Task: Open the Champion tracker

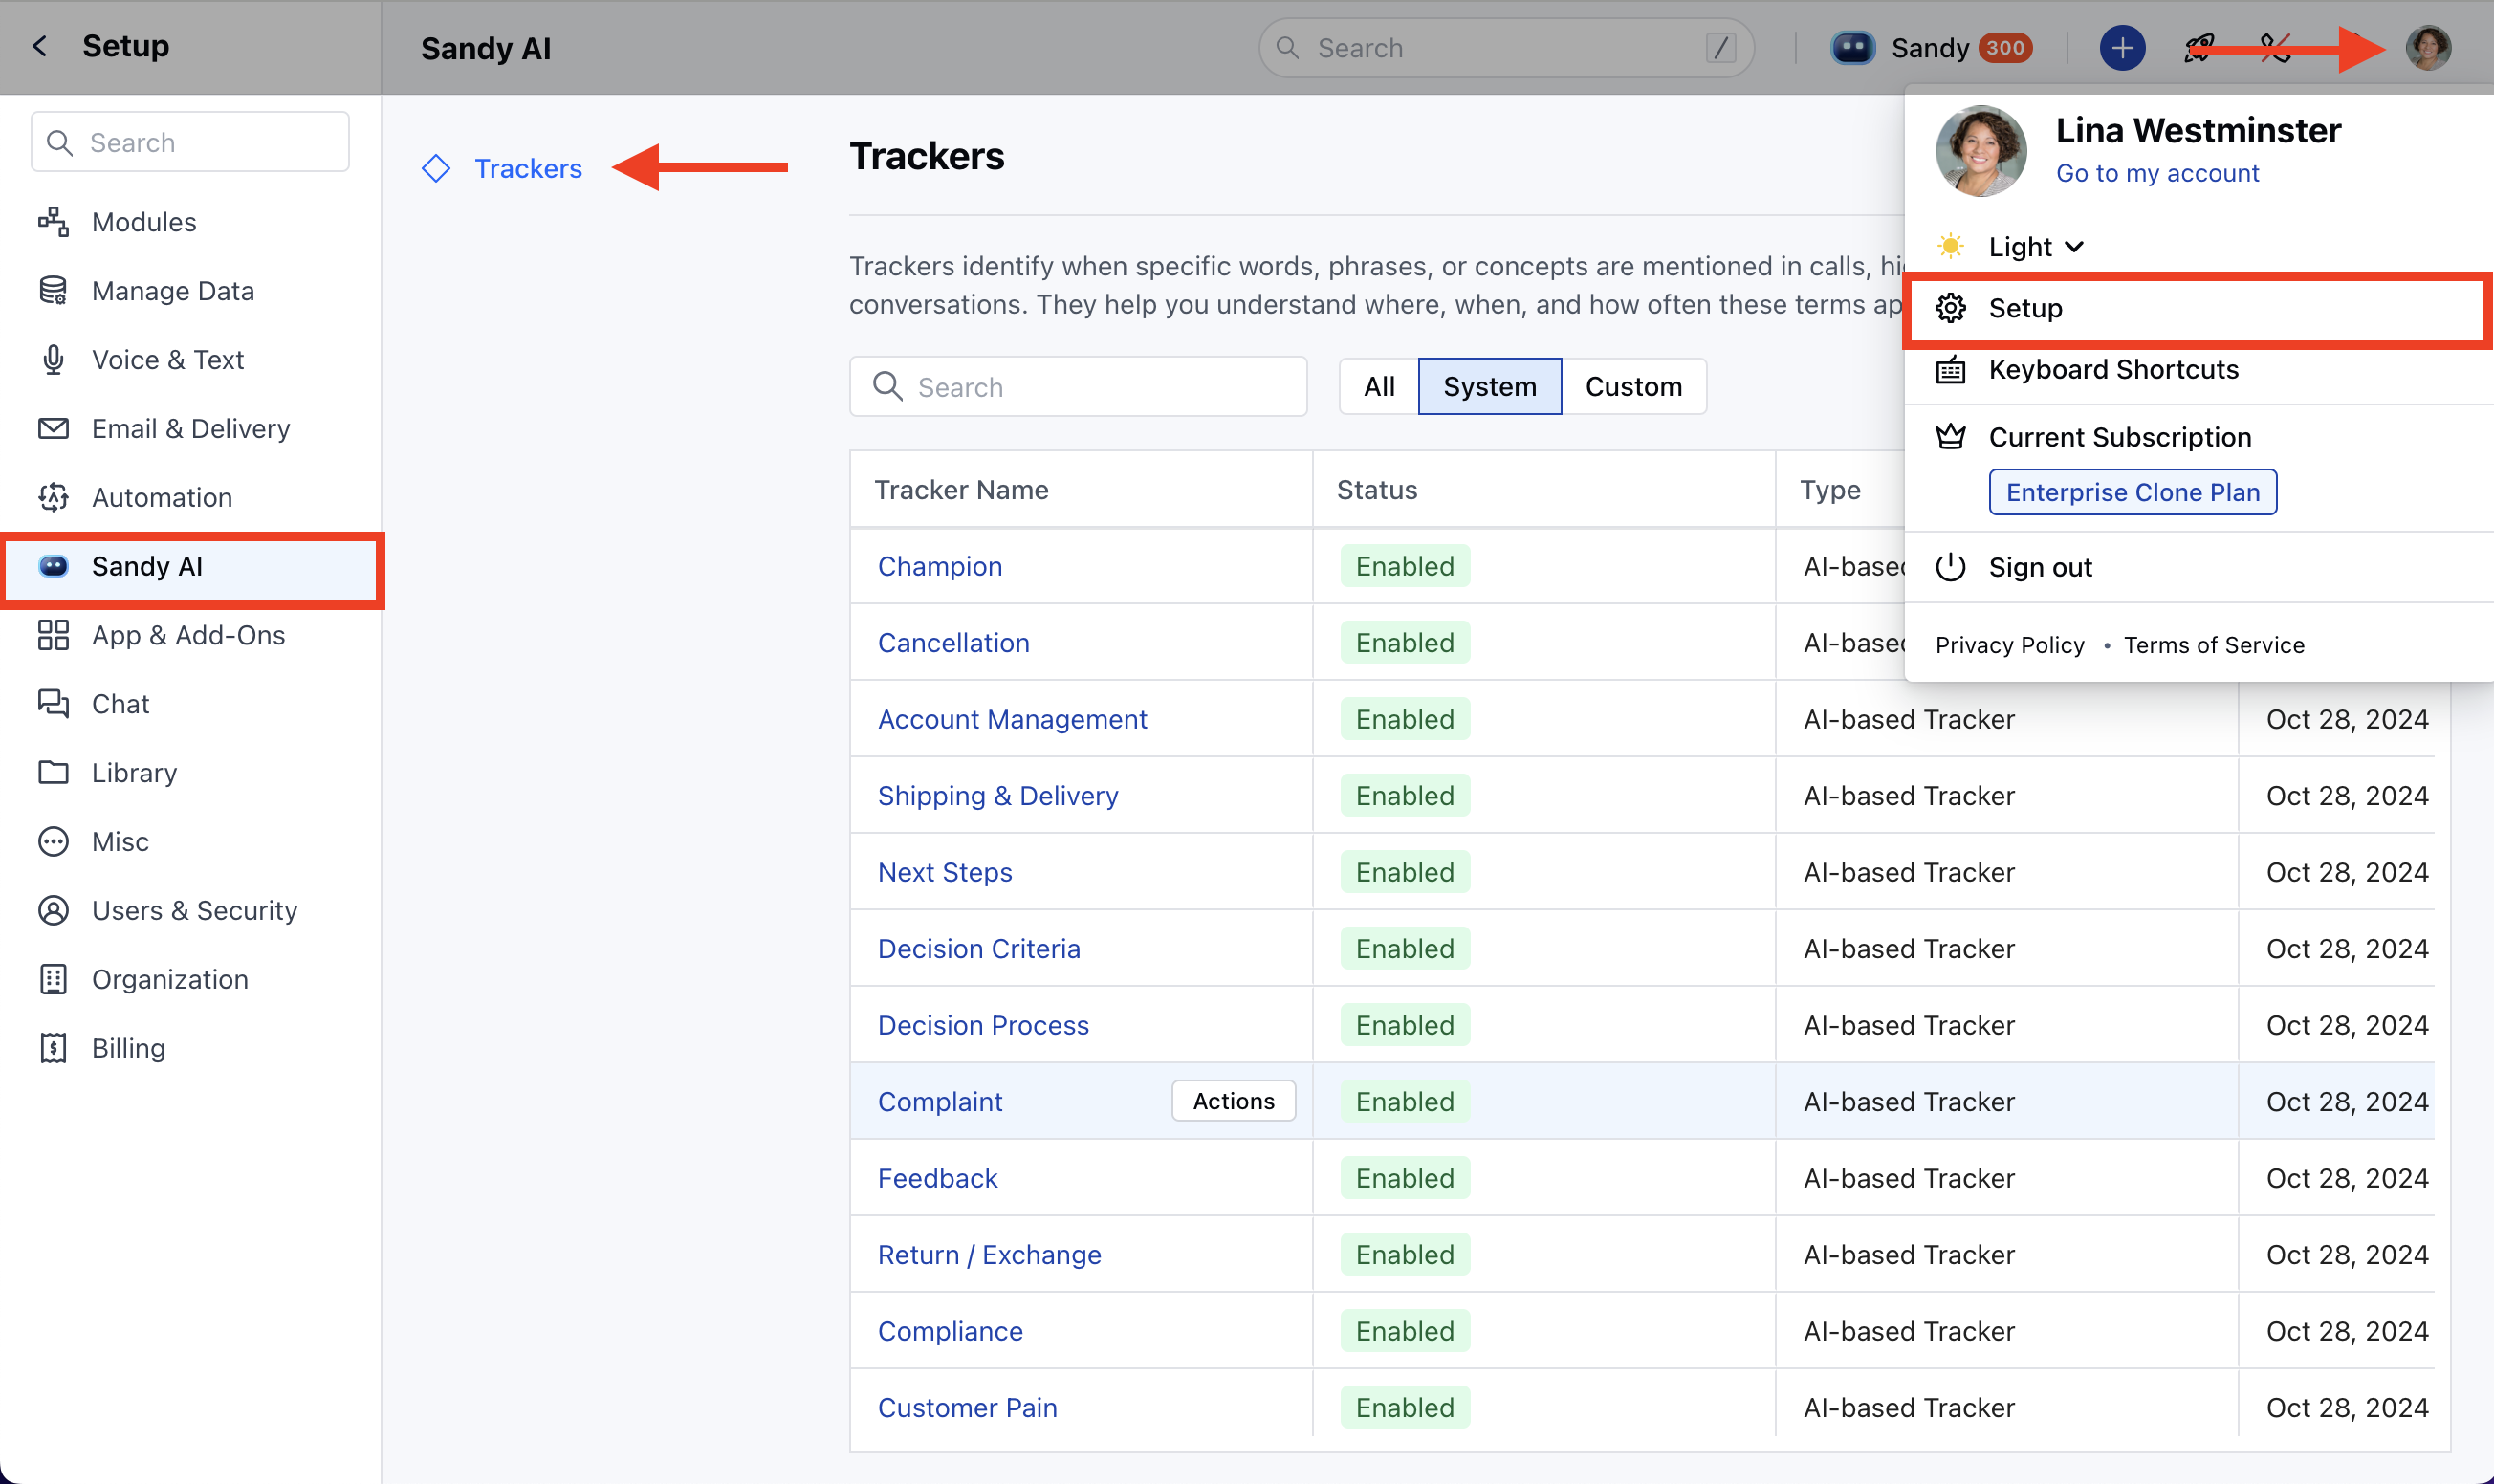Action: click(x=939, y=566)
